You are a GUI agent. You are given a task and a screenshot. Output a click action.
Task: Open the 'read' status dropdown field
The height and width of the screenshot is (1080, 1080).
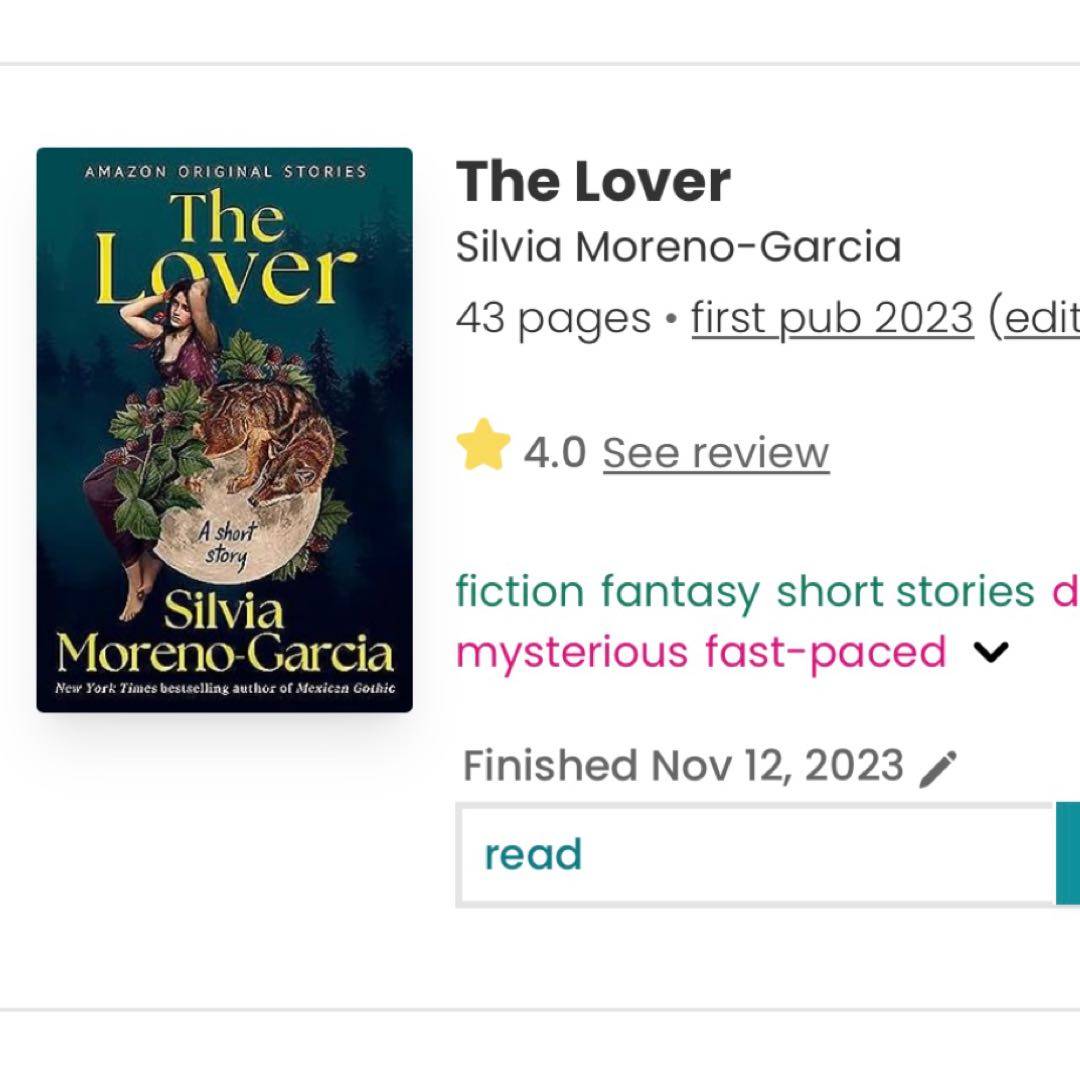756,854
